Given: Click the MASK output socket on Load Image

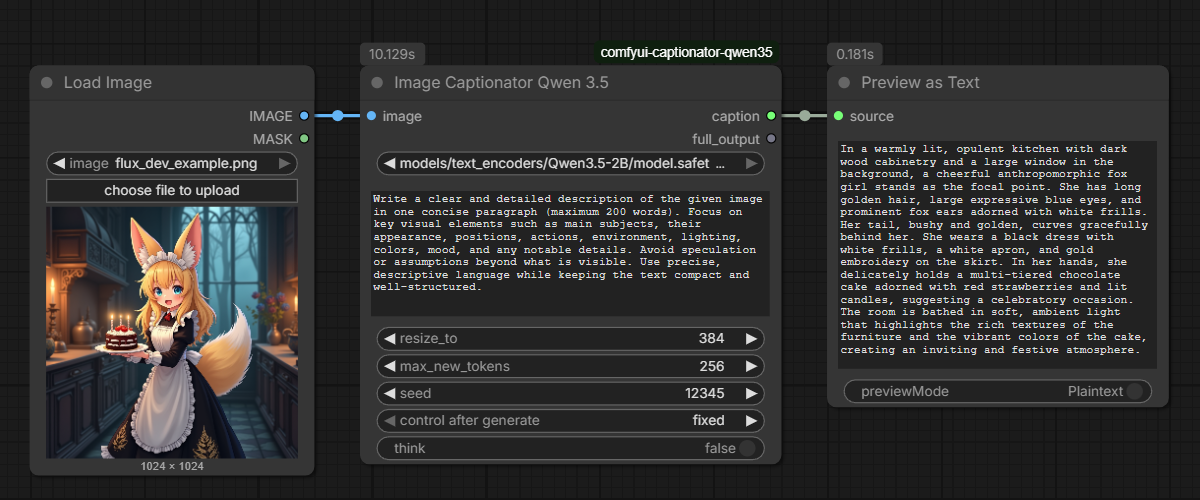Looking at the screenshot, I should (x=304, y=139).
